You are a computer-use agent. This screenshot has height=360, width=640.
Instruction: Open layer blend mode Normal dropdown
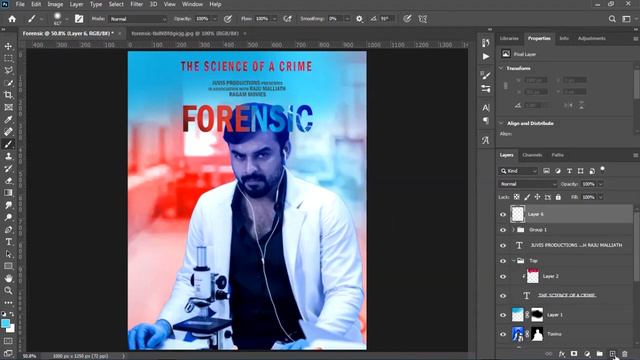coord(528,184)
